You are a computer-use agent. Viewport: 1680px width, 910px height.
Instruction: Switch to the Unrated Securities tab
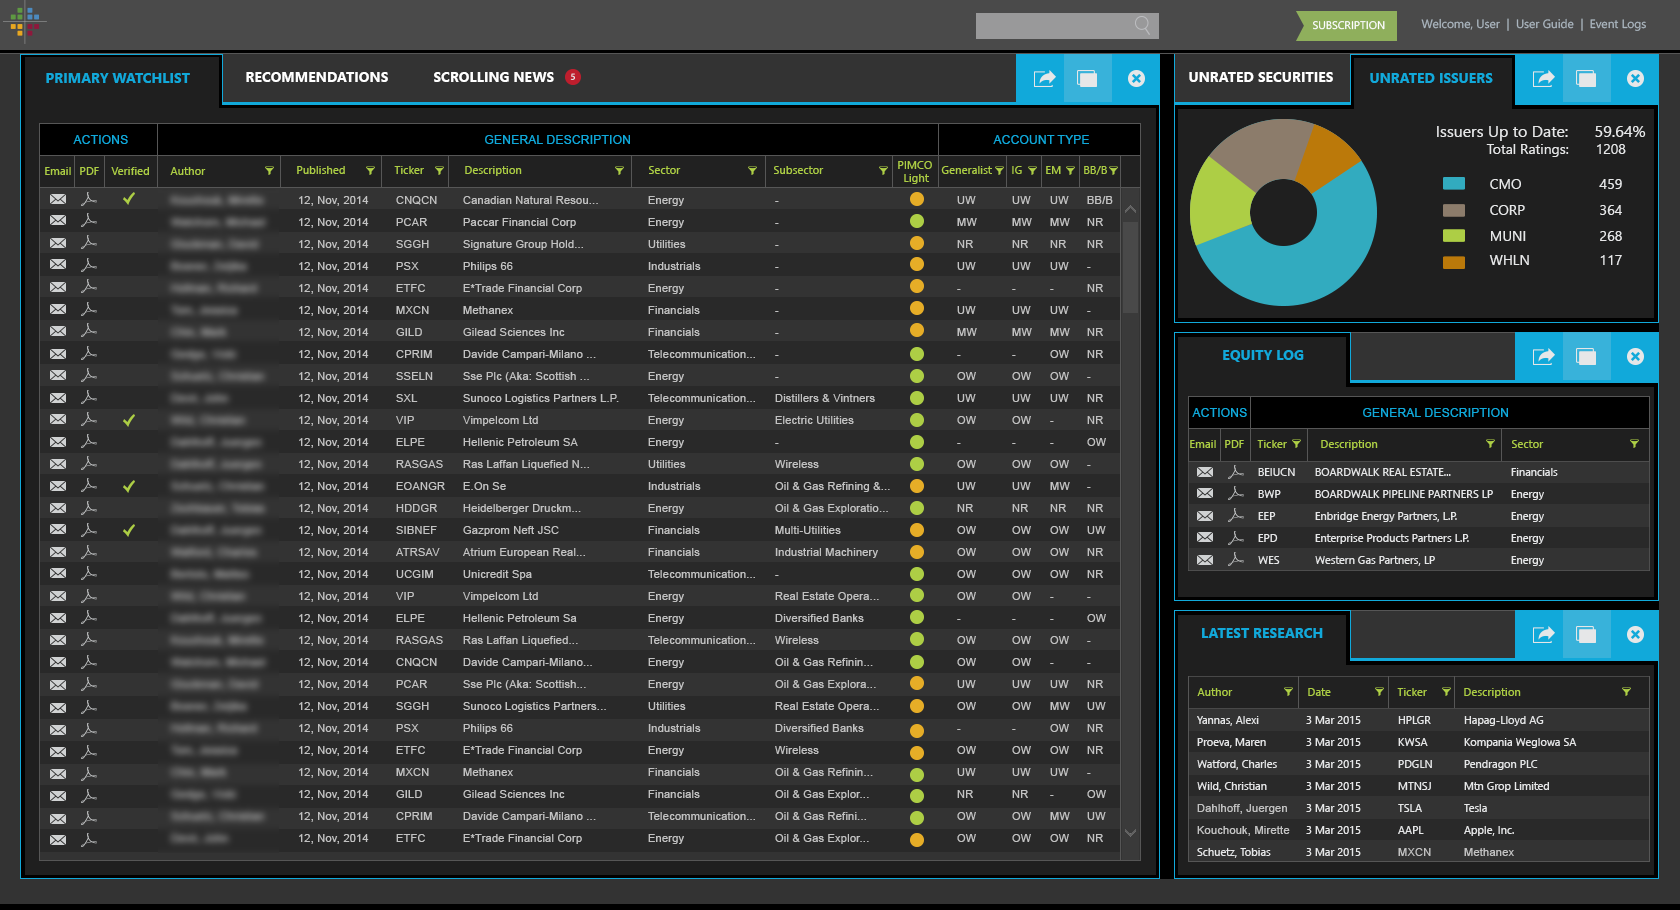[1260, 78]
